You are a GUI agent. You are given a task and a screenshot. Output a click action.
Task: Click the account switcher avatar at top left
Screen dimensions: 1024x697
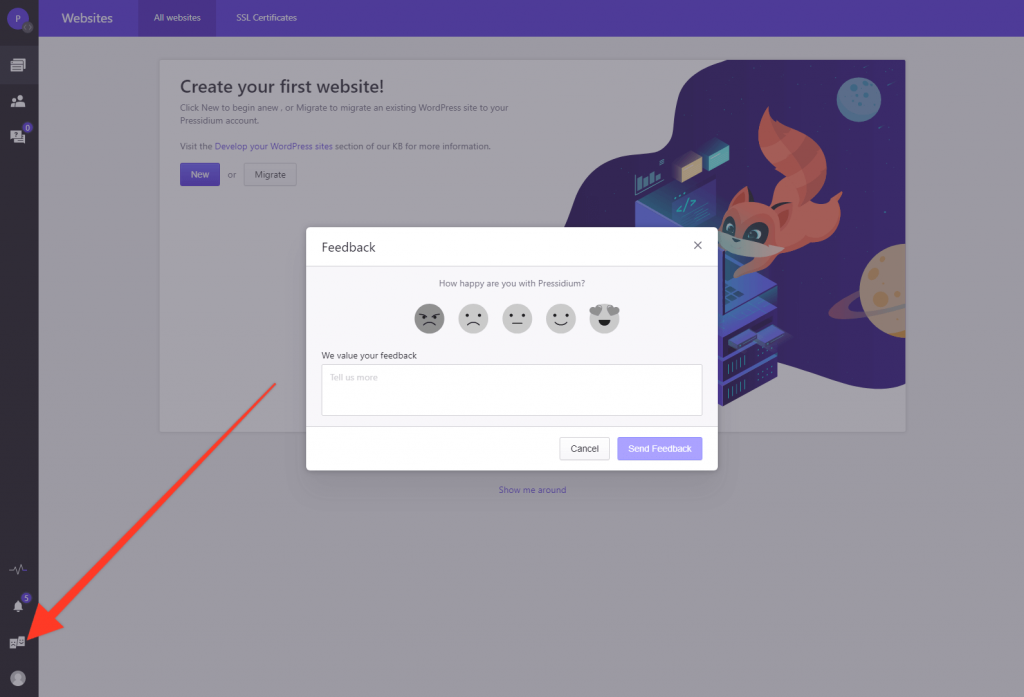coord(18,18)
